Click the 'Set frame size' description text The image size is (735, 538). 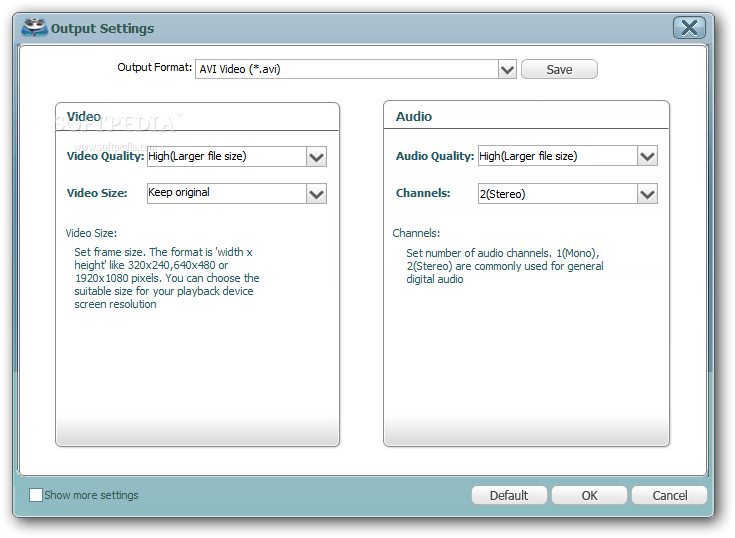(167, 278)
